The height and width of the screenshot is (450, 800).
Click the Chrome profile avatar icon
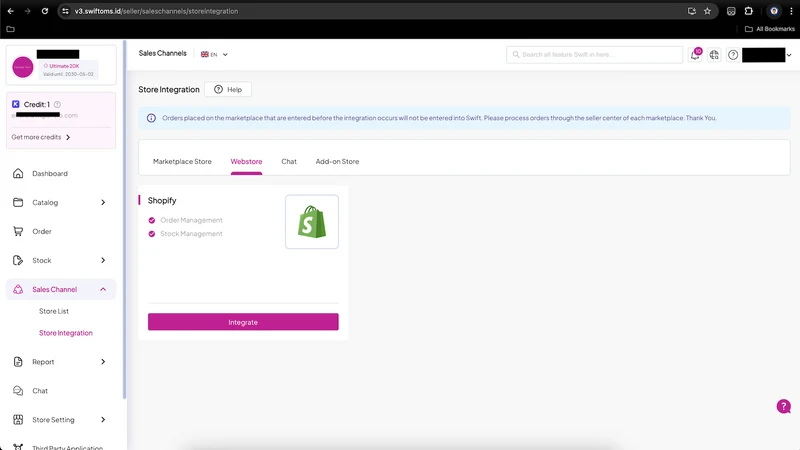point(774,11)
